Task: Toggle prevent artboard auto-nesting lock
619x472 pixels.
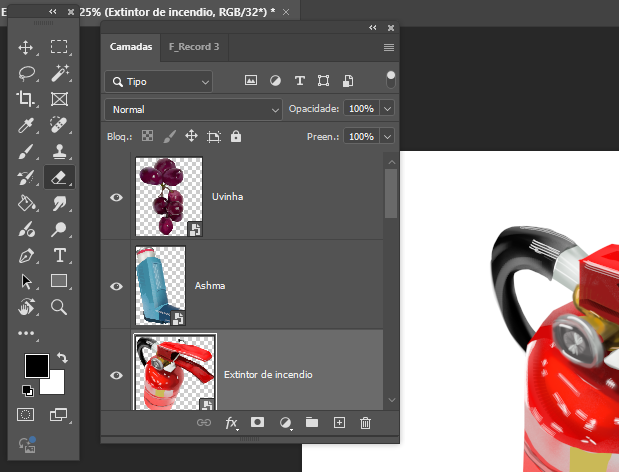Action: (x=214, y=137)
